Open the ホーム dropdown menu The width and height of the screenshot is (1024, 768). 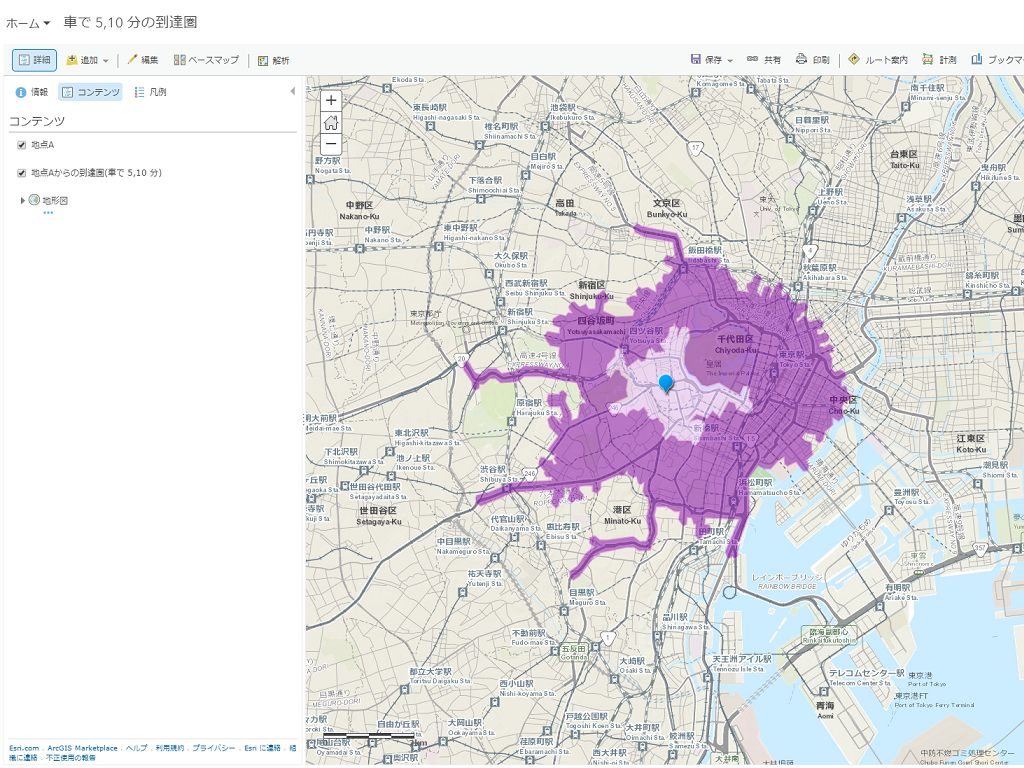click(28, 22)
